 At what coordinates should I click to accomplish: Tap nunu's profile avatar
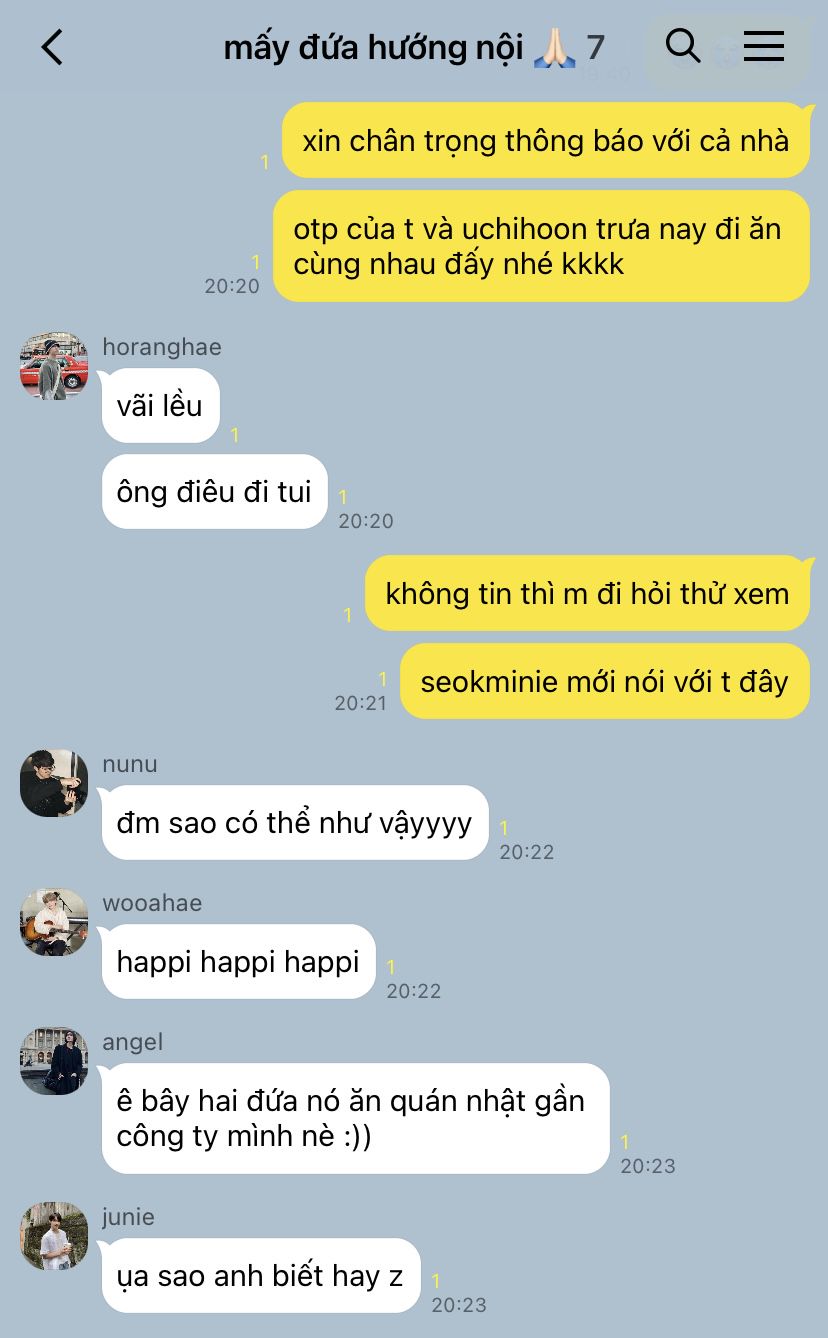54,783
